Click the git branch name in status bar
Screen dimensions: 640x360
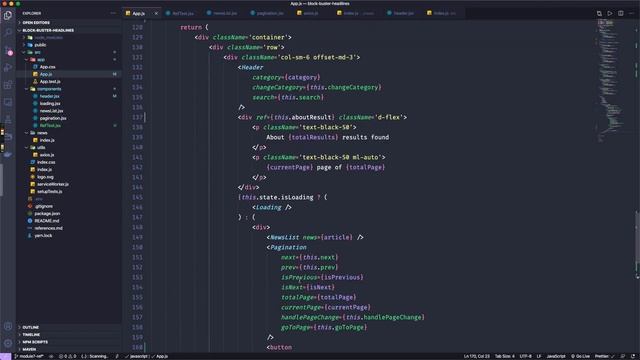click(29, 356)
